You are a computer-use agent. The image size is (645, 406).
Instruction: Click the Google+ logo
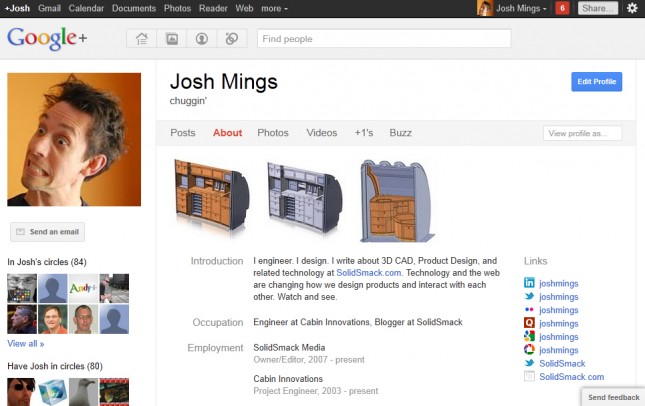[x=47, y=38]
